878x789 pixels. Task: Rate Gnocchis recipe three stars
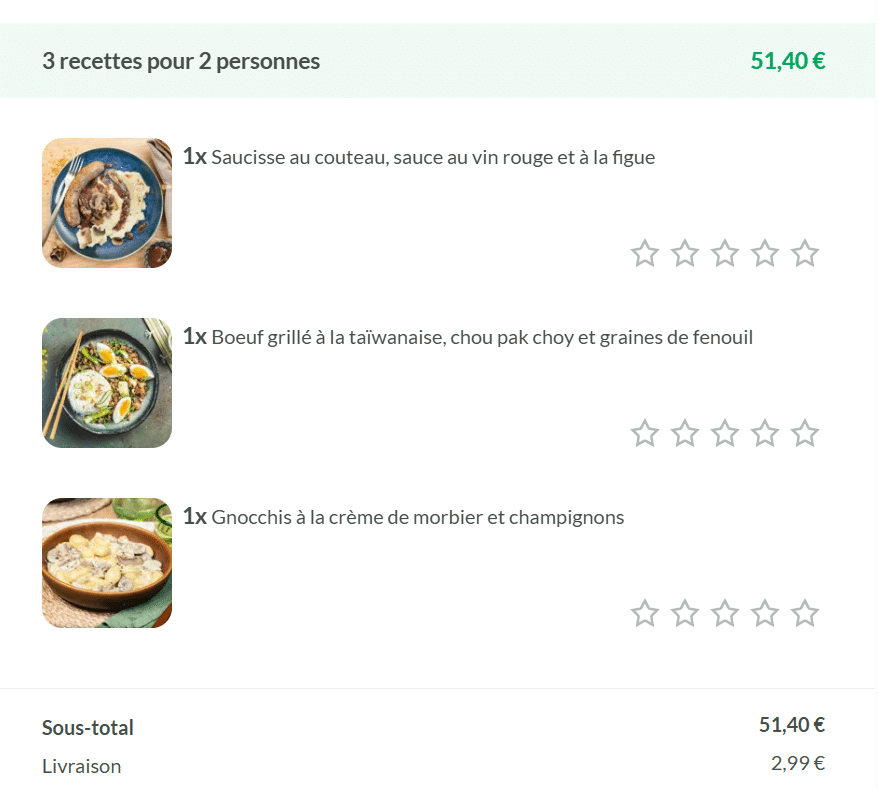click(725, 614)
